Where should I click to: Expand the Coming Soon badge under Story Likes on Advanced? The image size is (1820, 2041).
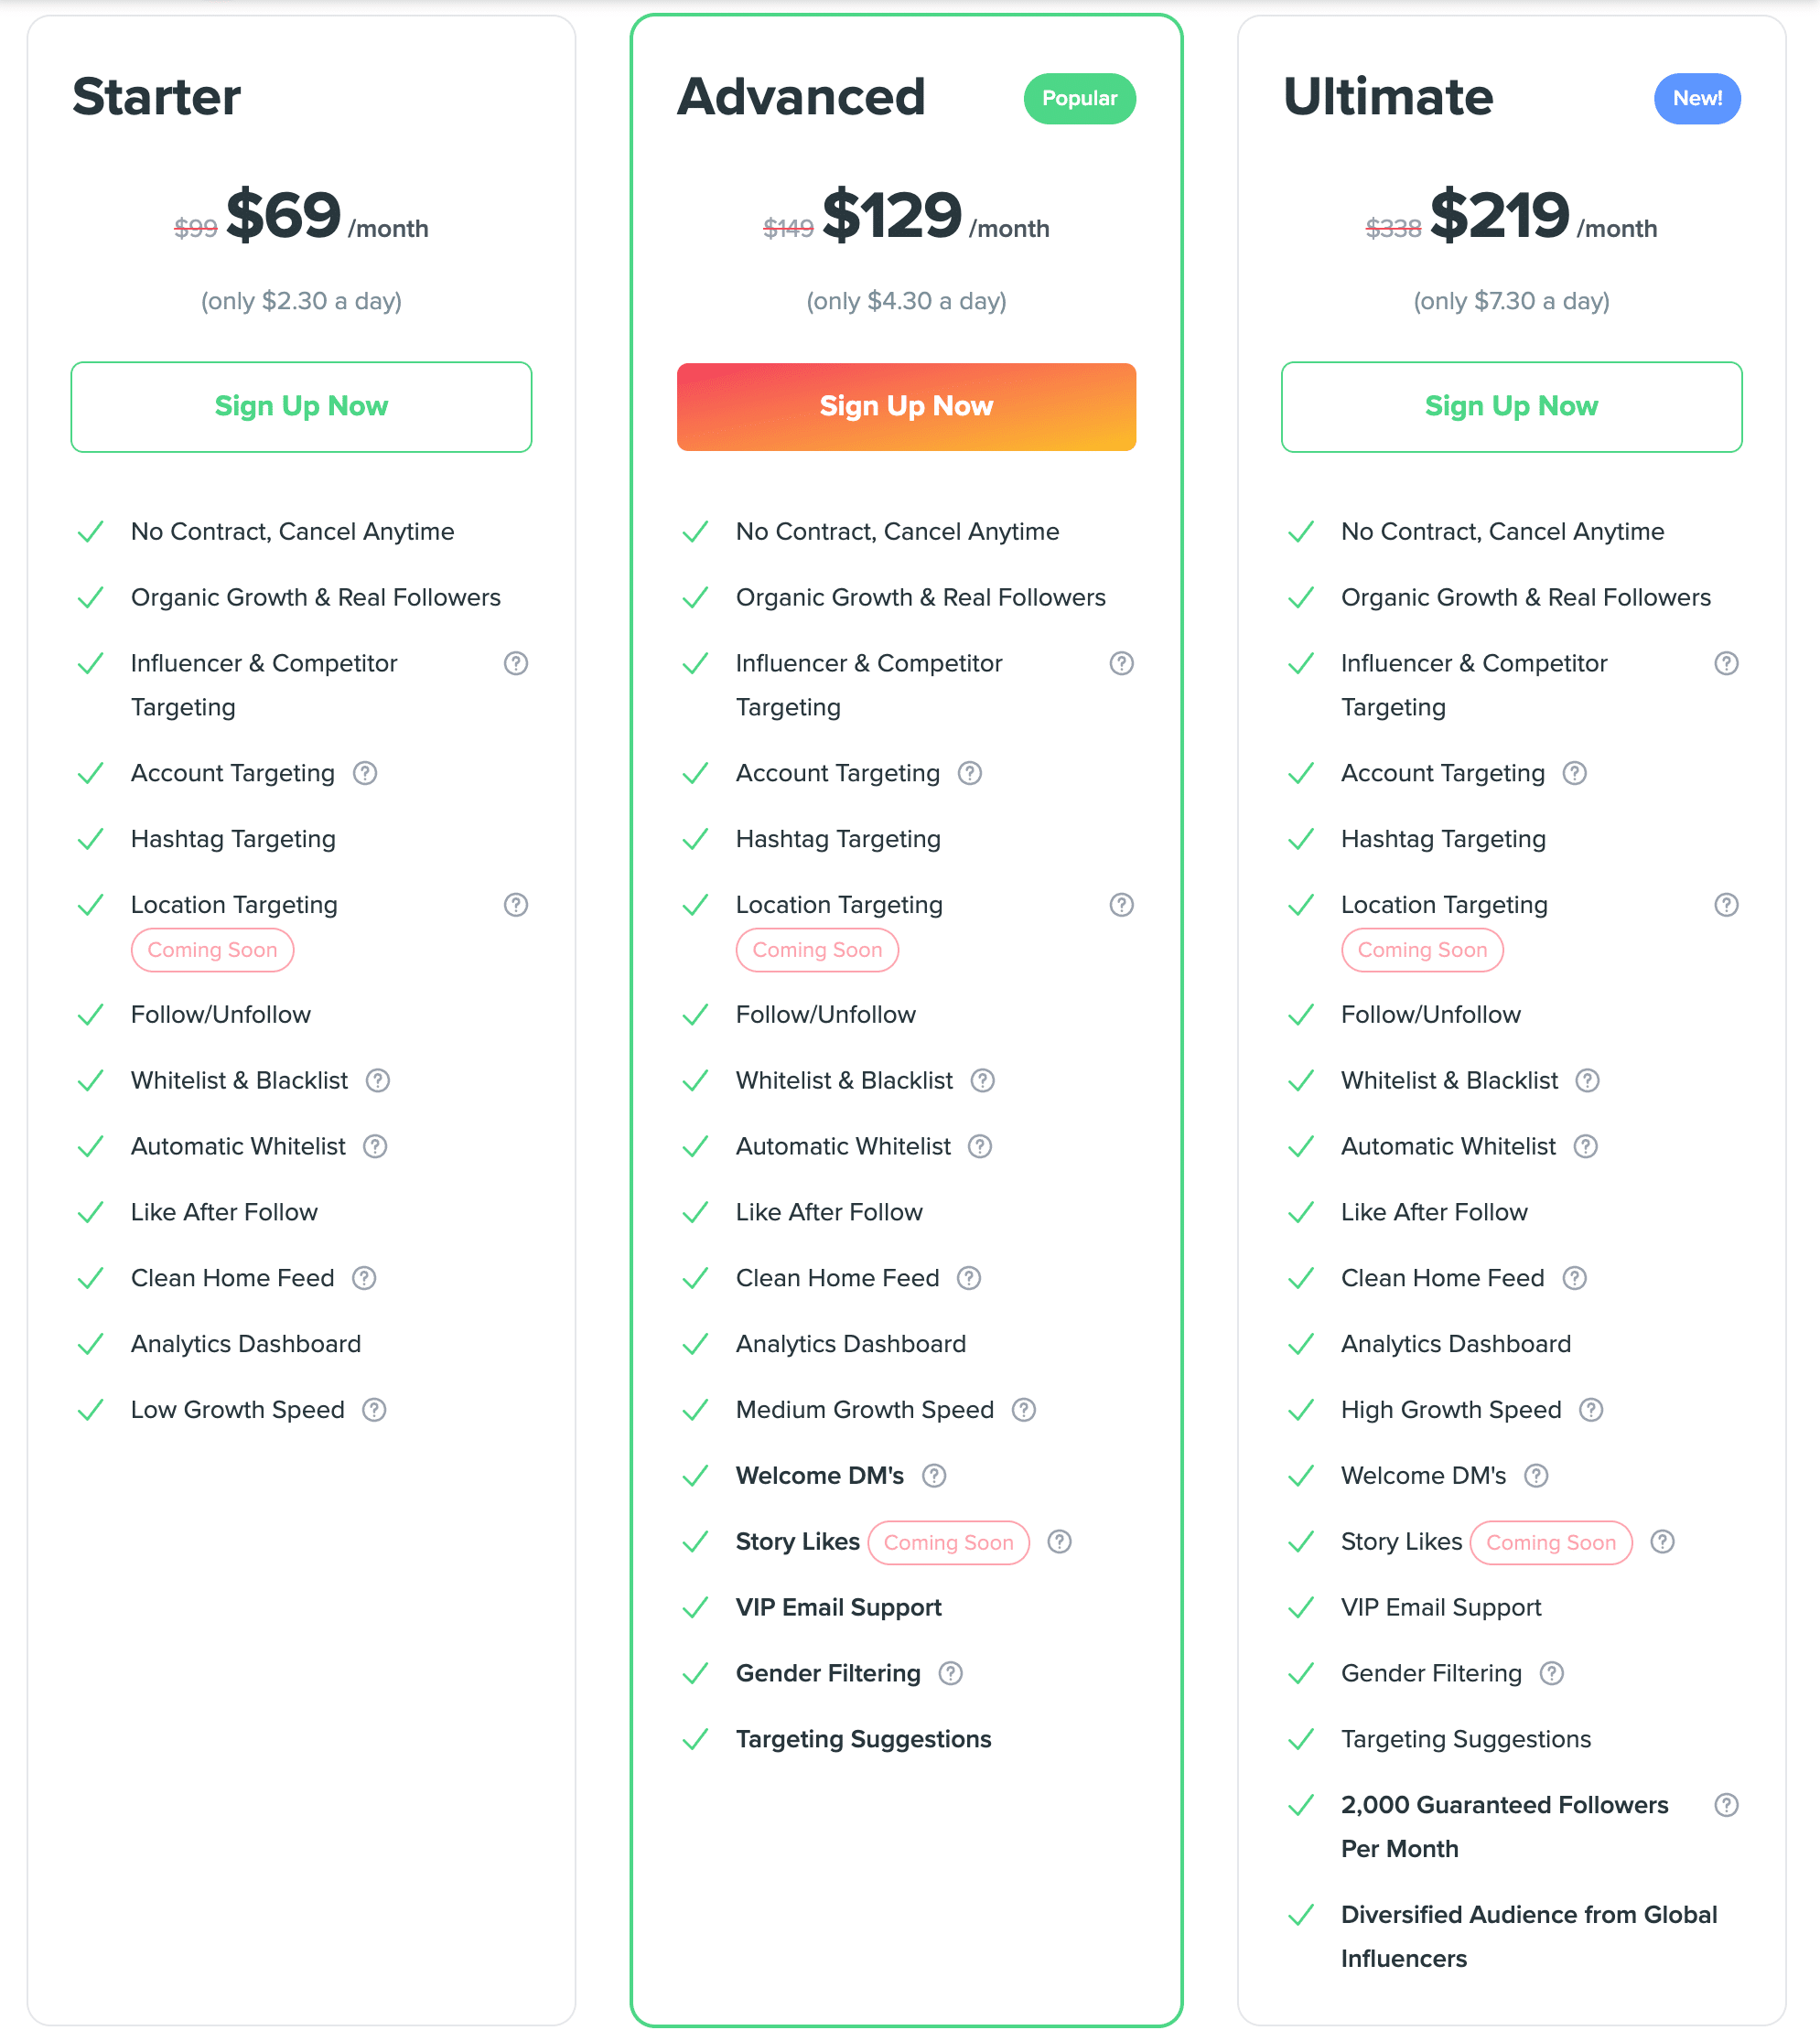pos(945,1542)
